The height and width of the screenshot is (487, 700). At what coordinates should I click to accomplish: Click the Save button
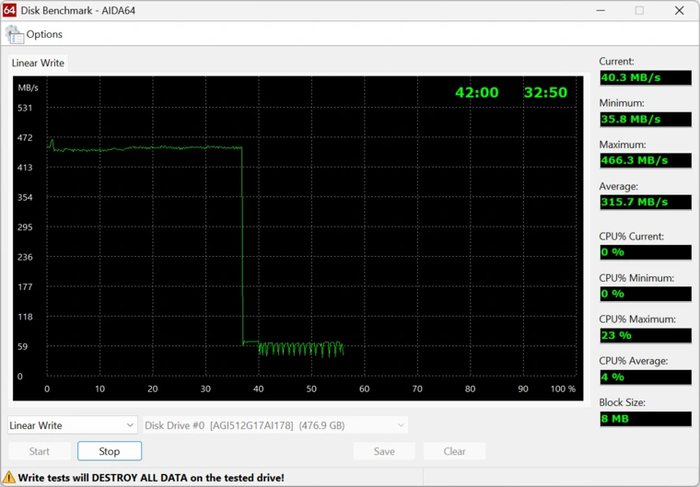[384, 451]
